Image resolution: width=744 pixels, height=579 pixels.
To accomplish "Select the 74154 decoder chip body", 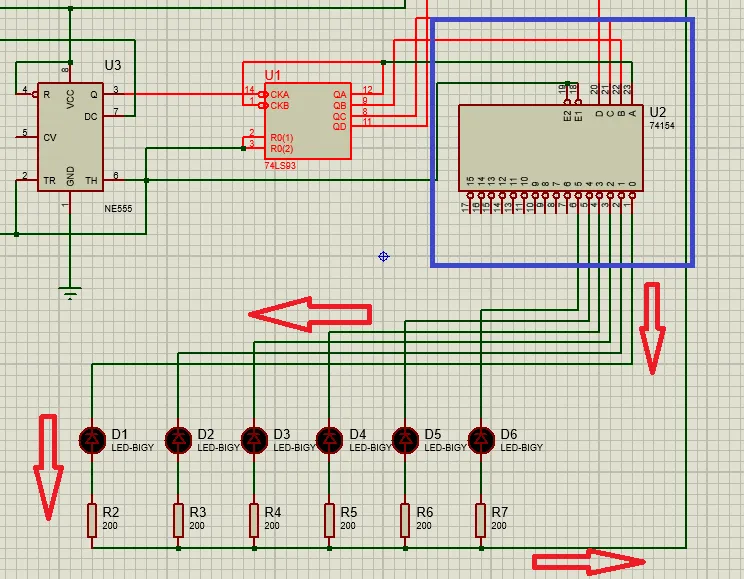I will 551,148.
